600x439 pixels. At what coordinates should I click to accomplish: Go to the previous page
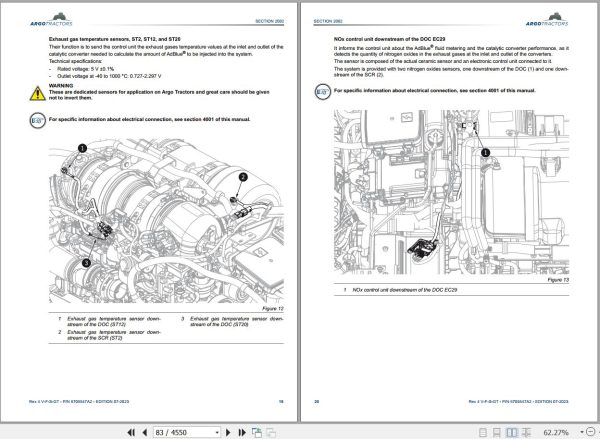point(145,432)
